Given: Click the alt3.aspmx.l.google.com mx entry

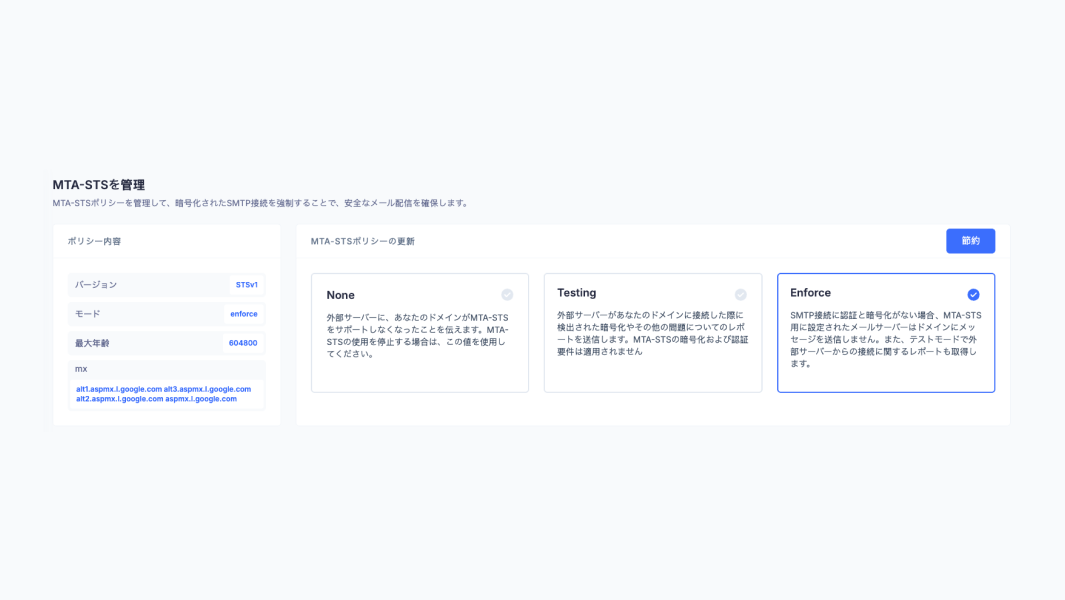Looking at the screenshot, I should click(x=207, y=389).
